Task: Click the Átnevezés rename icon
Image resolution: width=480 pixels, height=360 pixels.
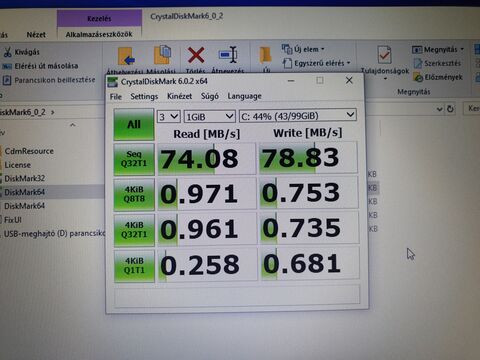Action: tap(228, 54)
